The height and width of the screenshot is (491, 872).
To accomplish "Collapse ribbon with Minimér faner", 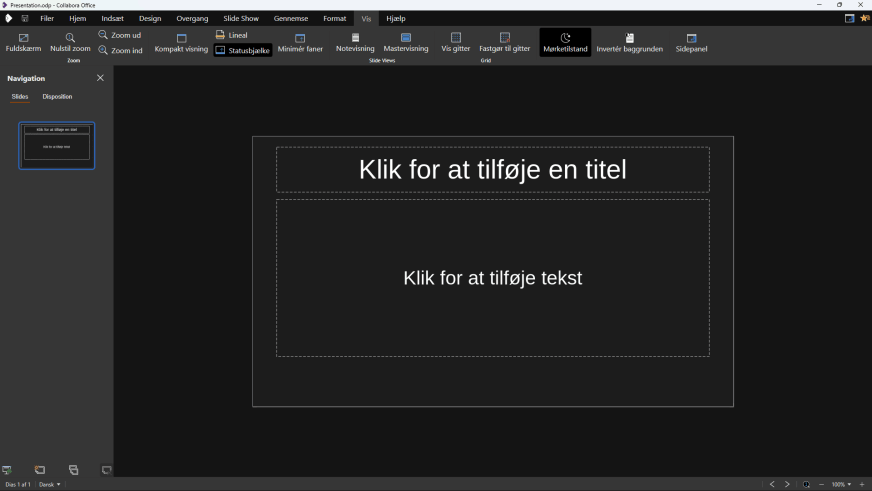I will 300,43.
